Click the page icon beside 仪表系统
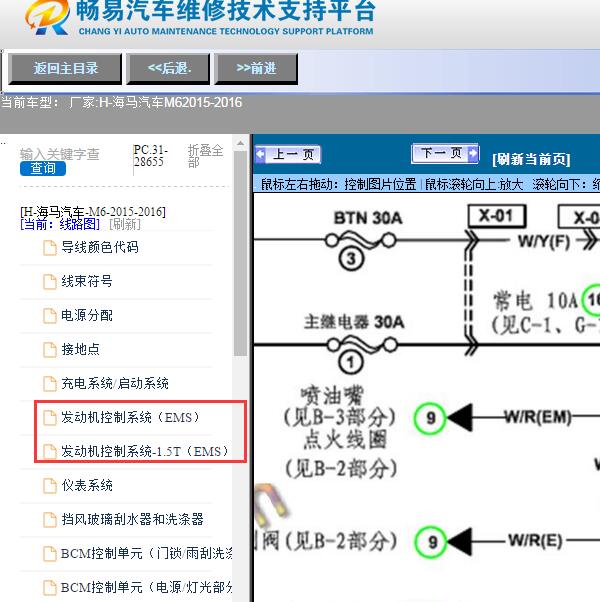Image resolution: width=600 pixels, height=602 pixels. [50, 486]
